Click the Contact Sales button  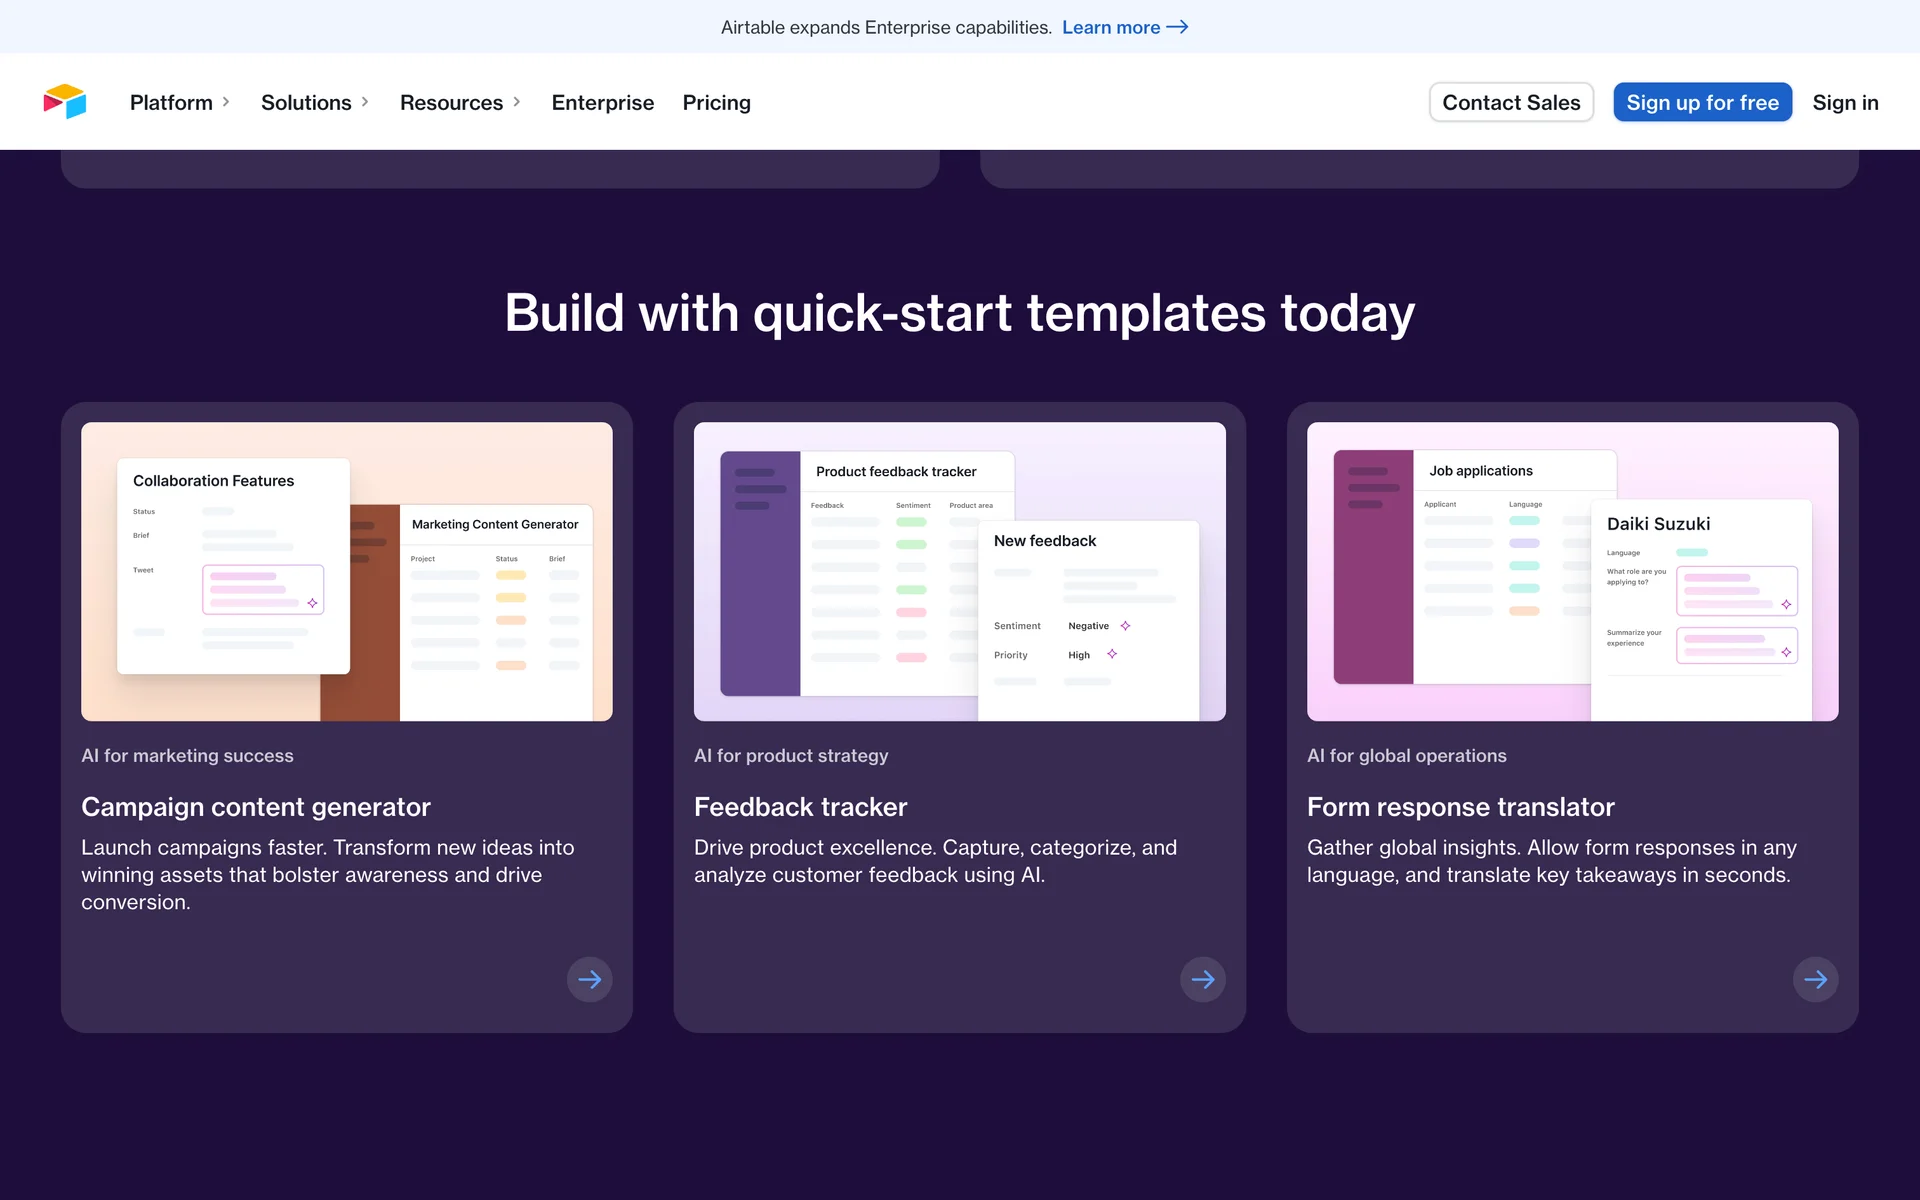coord(1510,102)
